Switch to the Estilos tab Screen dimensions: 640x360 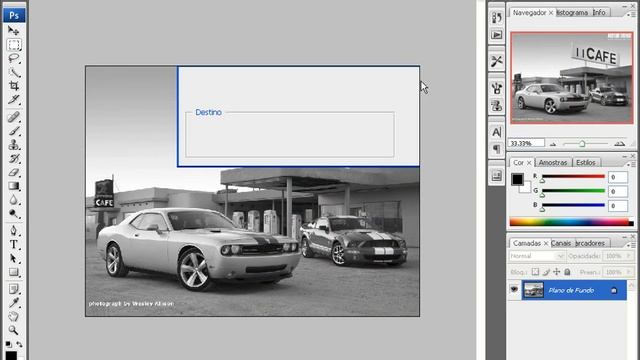(x=586, y=162)
